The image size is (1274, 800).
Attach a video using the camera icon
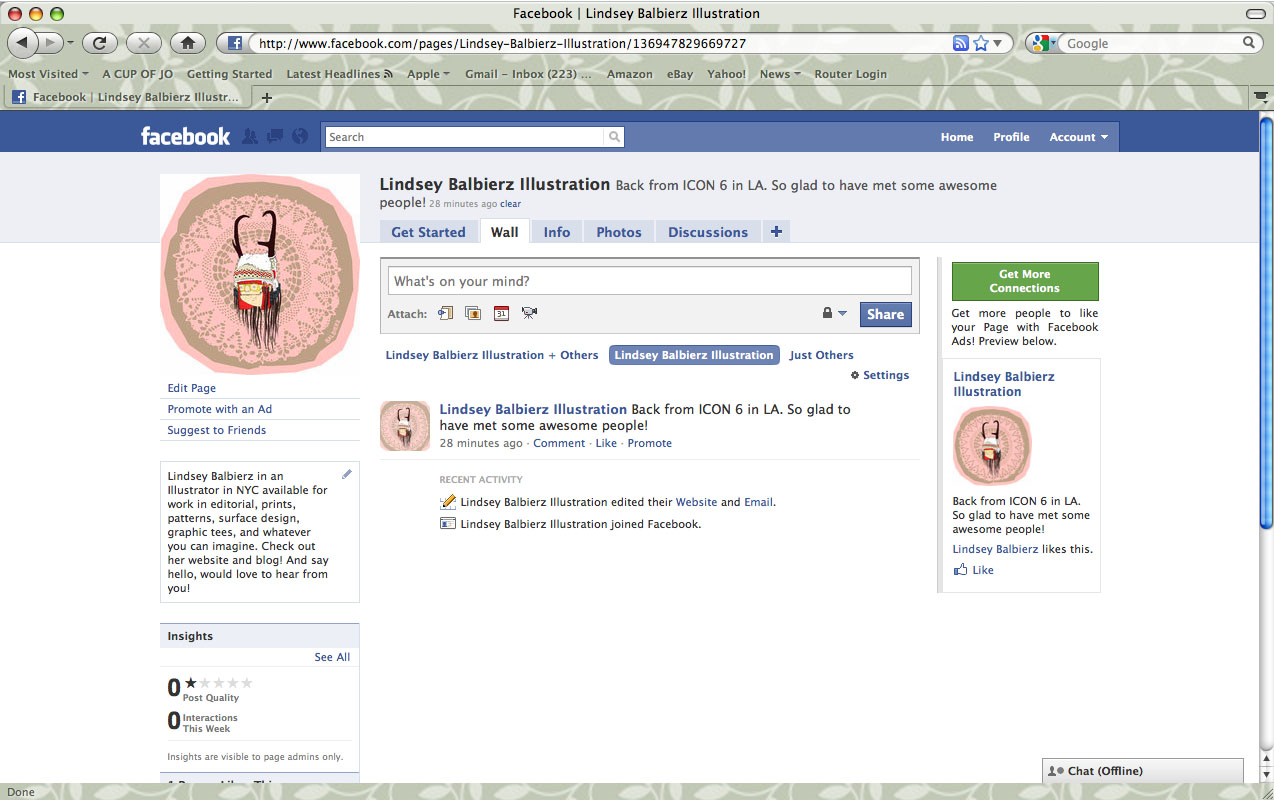coord(529,313)
